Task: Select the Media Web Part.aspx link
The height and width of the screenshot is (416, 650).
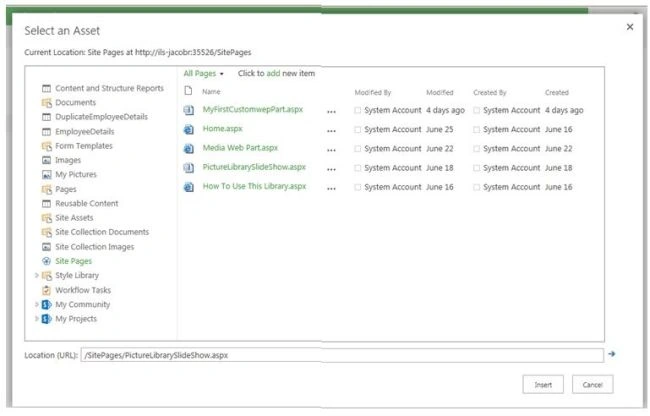Action: (x=240, y=148)
